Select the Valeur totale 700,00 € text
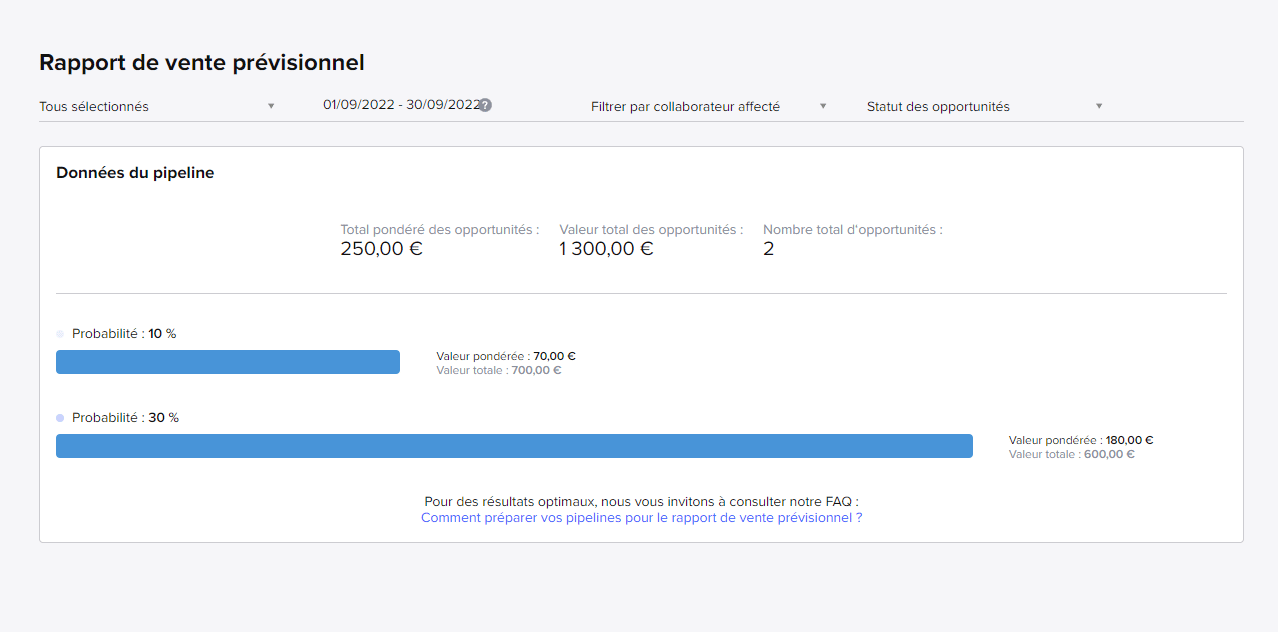Image resolution: width=1278 pixels, height=632 pixels. pos(499,370)
